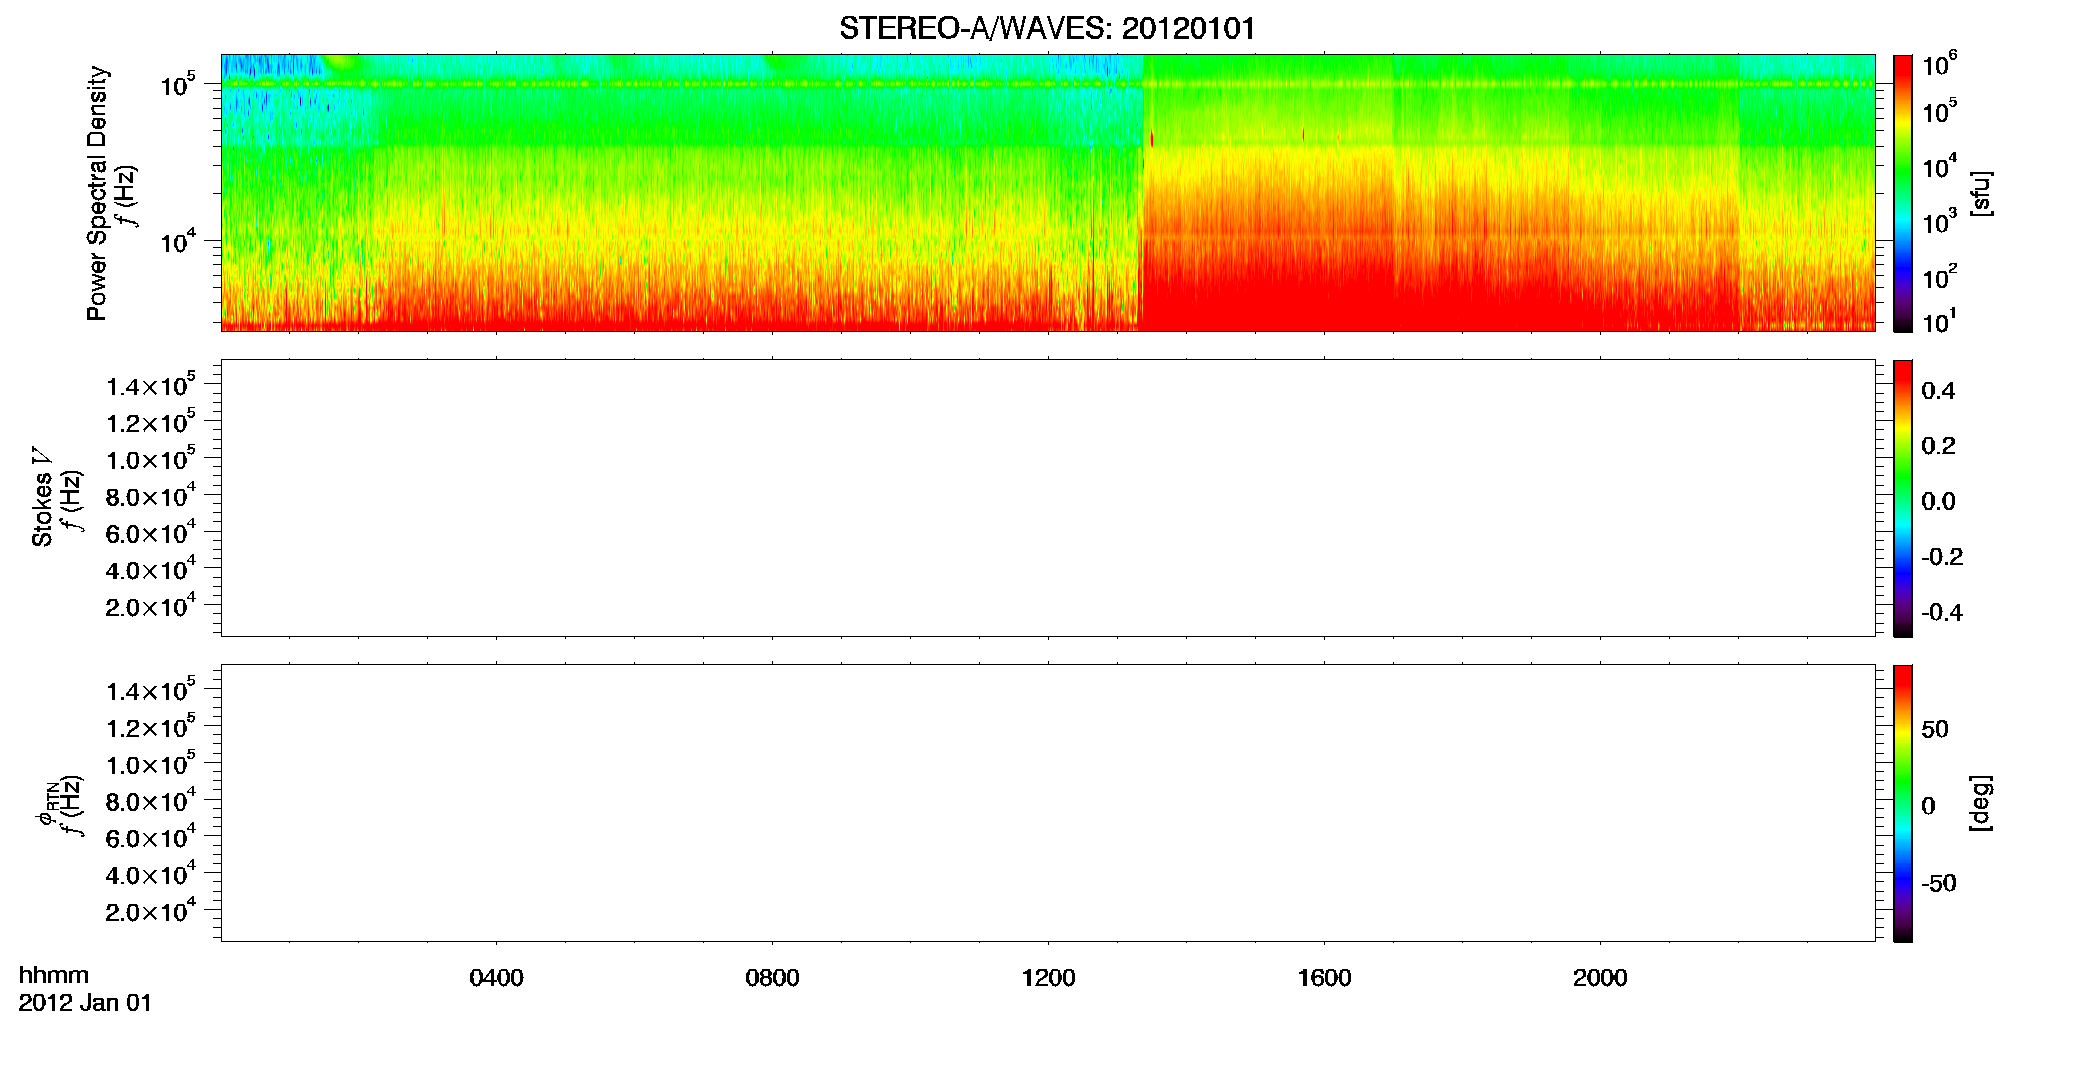Click the 0400 time tick label
This screenshot has width=2096, height=1080.
tap(496, 978)
